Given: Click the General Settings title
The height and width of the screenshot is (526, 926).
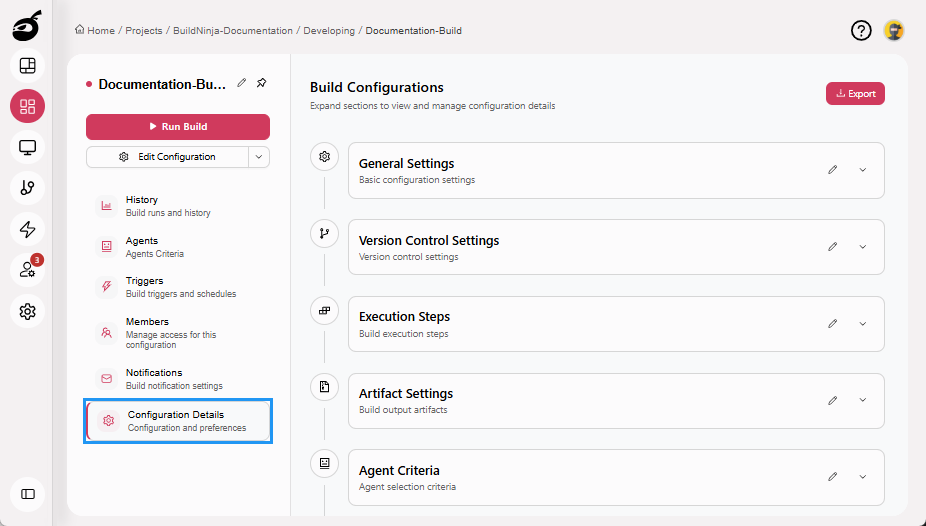Looking at the screenshot, I should (x=406, y=164).
